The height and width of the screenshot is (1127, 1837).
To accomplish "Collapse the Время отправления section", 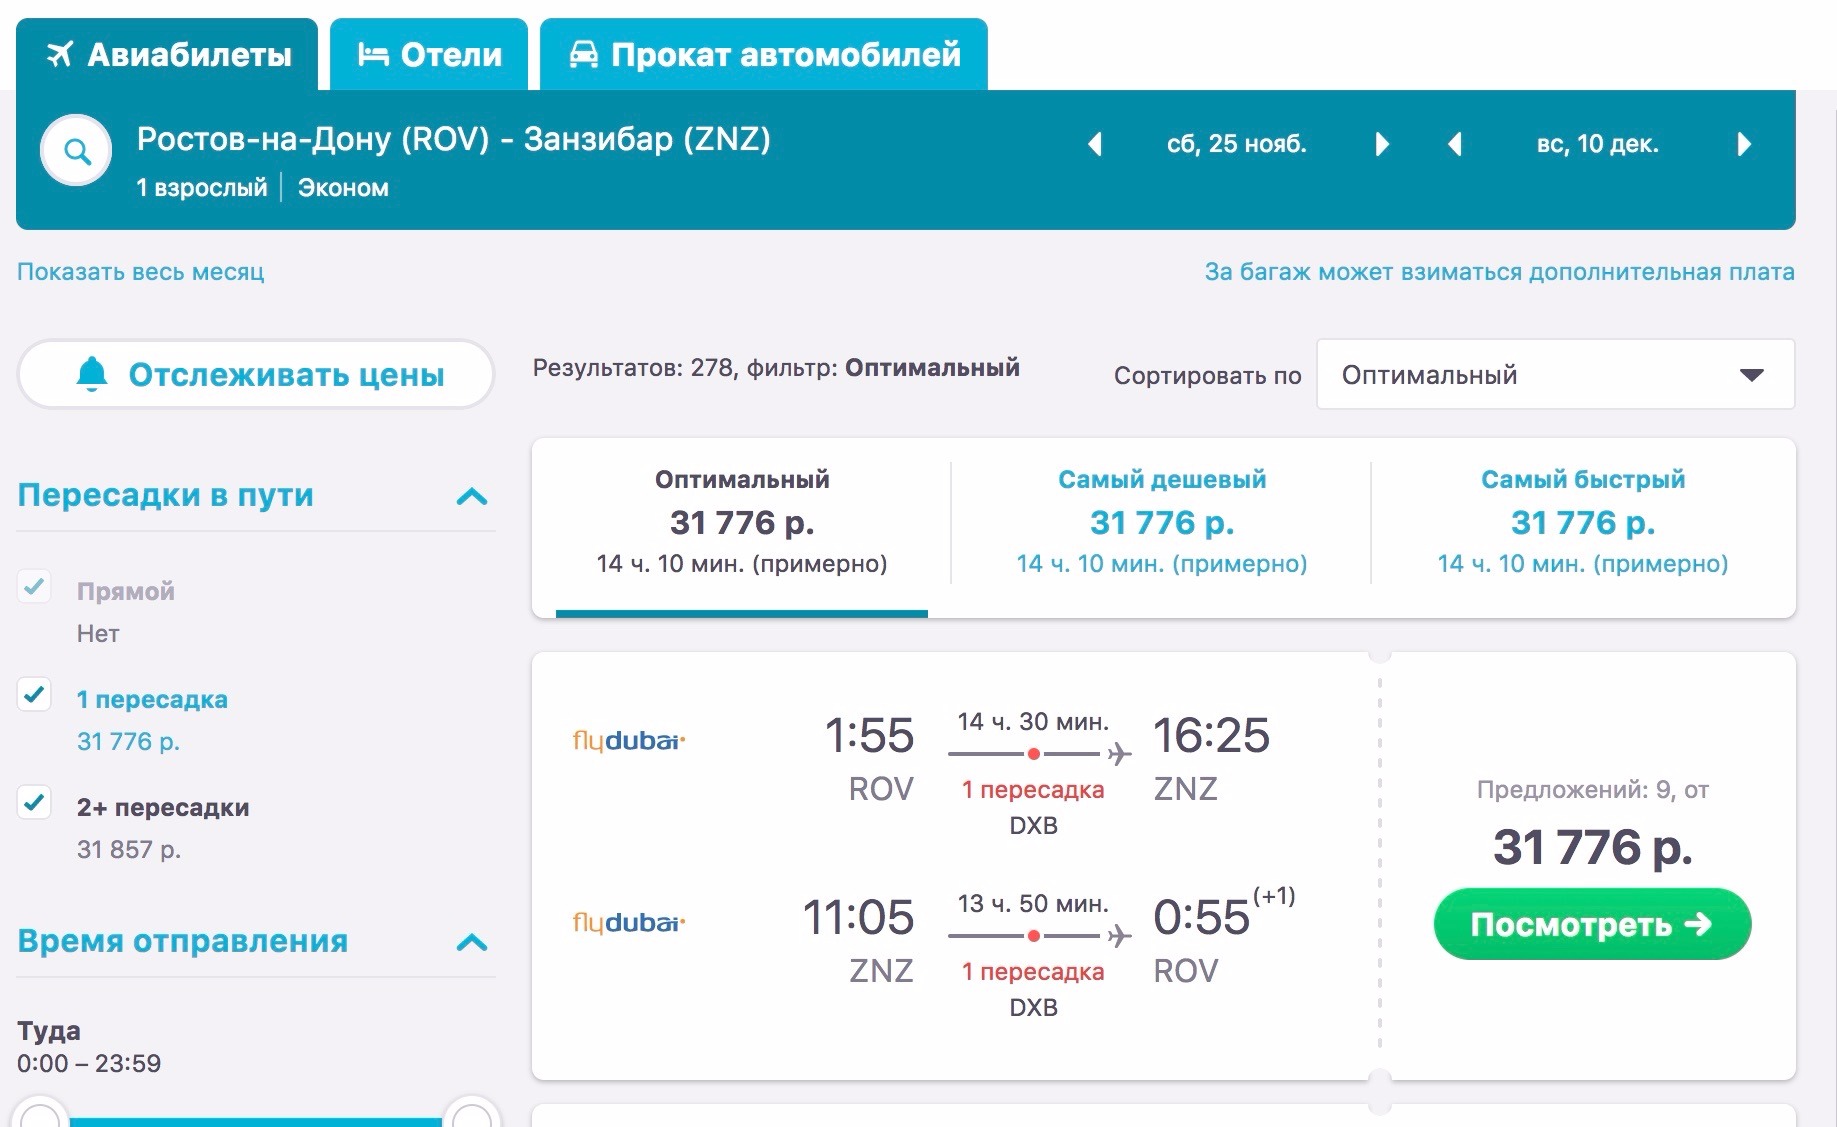I will click(x=472, y=942).
